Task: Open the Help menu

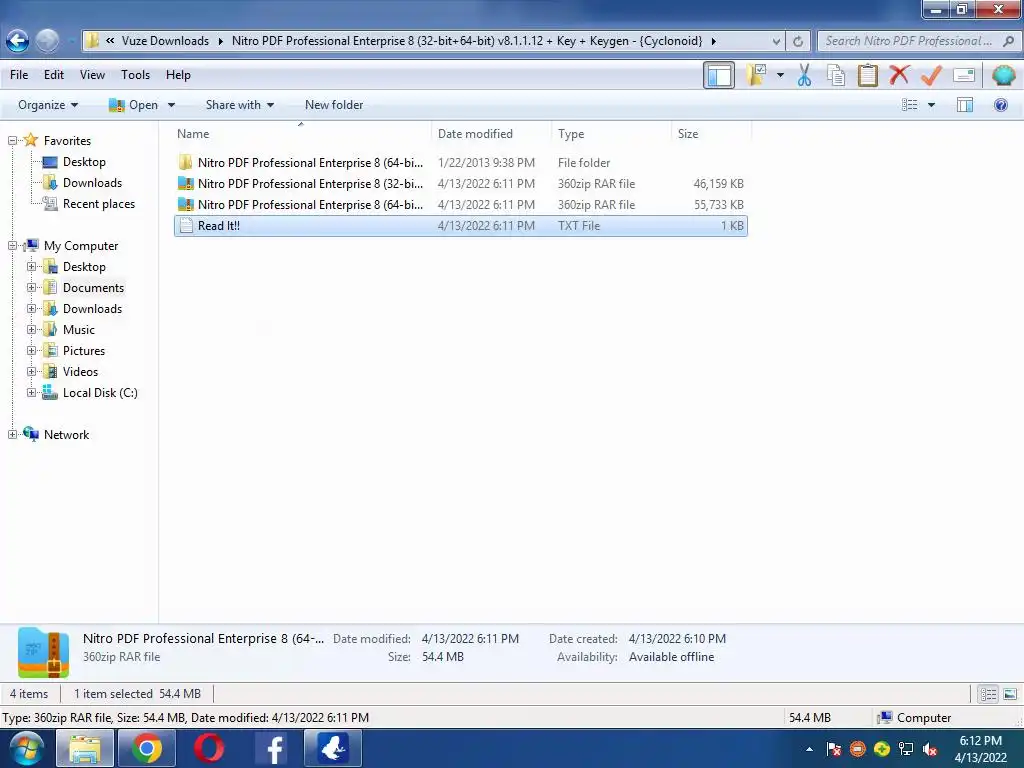Action: tap(178, 75)
